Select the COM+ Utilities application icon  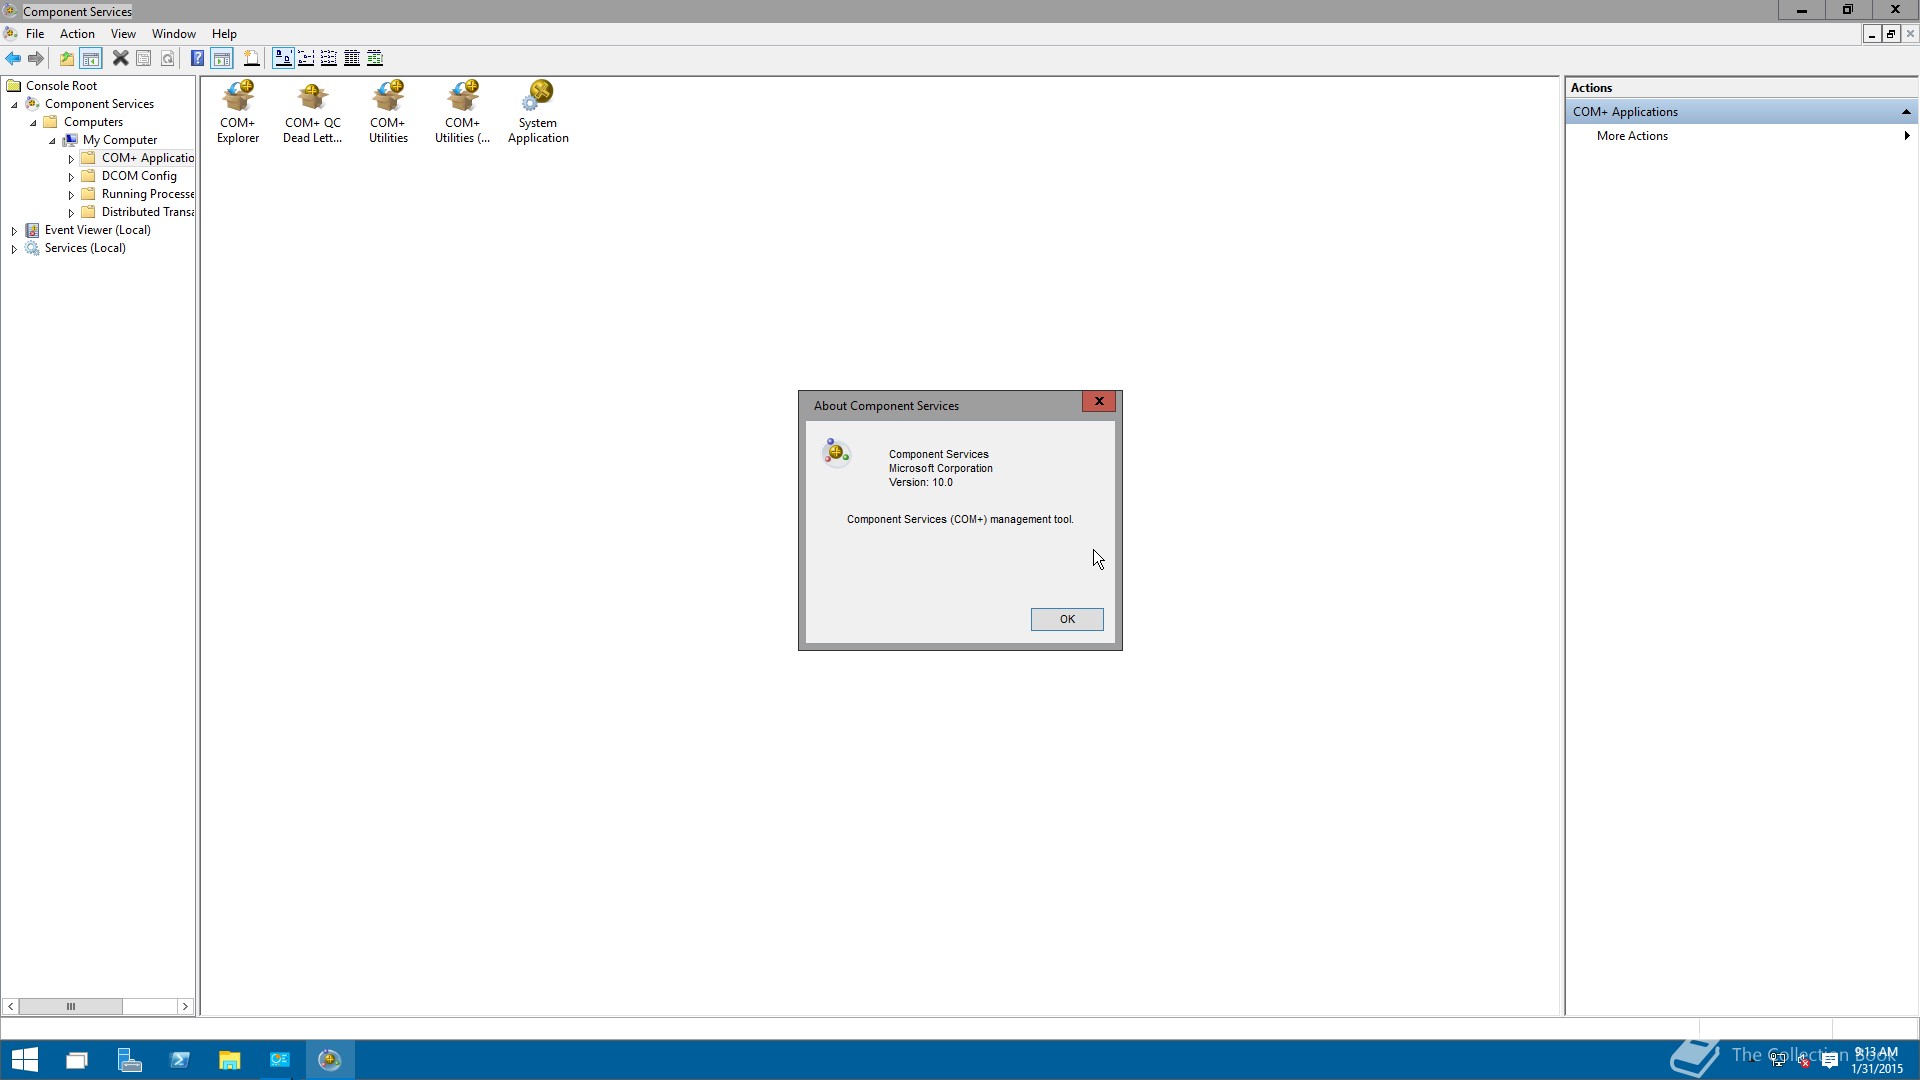pos(388,112)
